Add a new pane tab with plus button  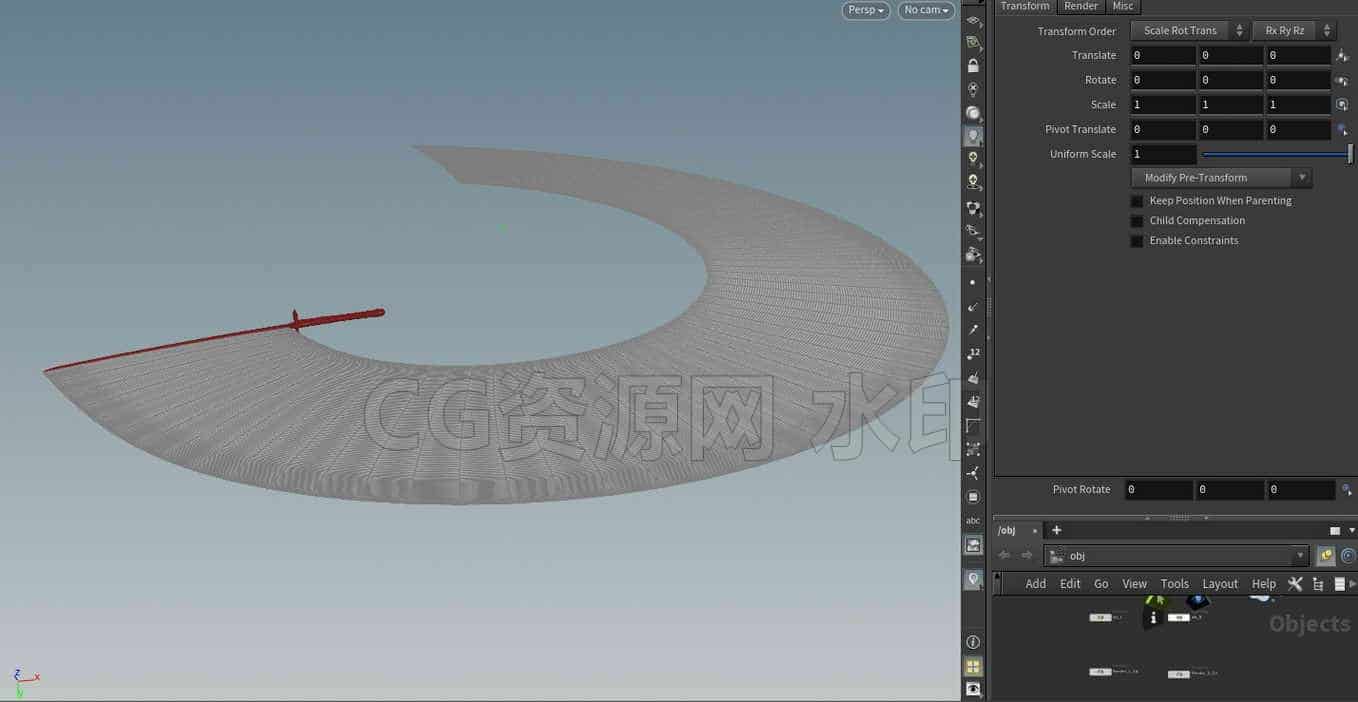pyautogui.click(x=1056, y=530)
